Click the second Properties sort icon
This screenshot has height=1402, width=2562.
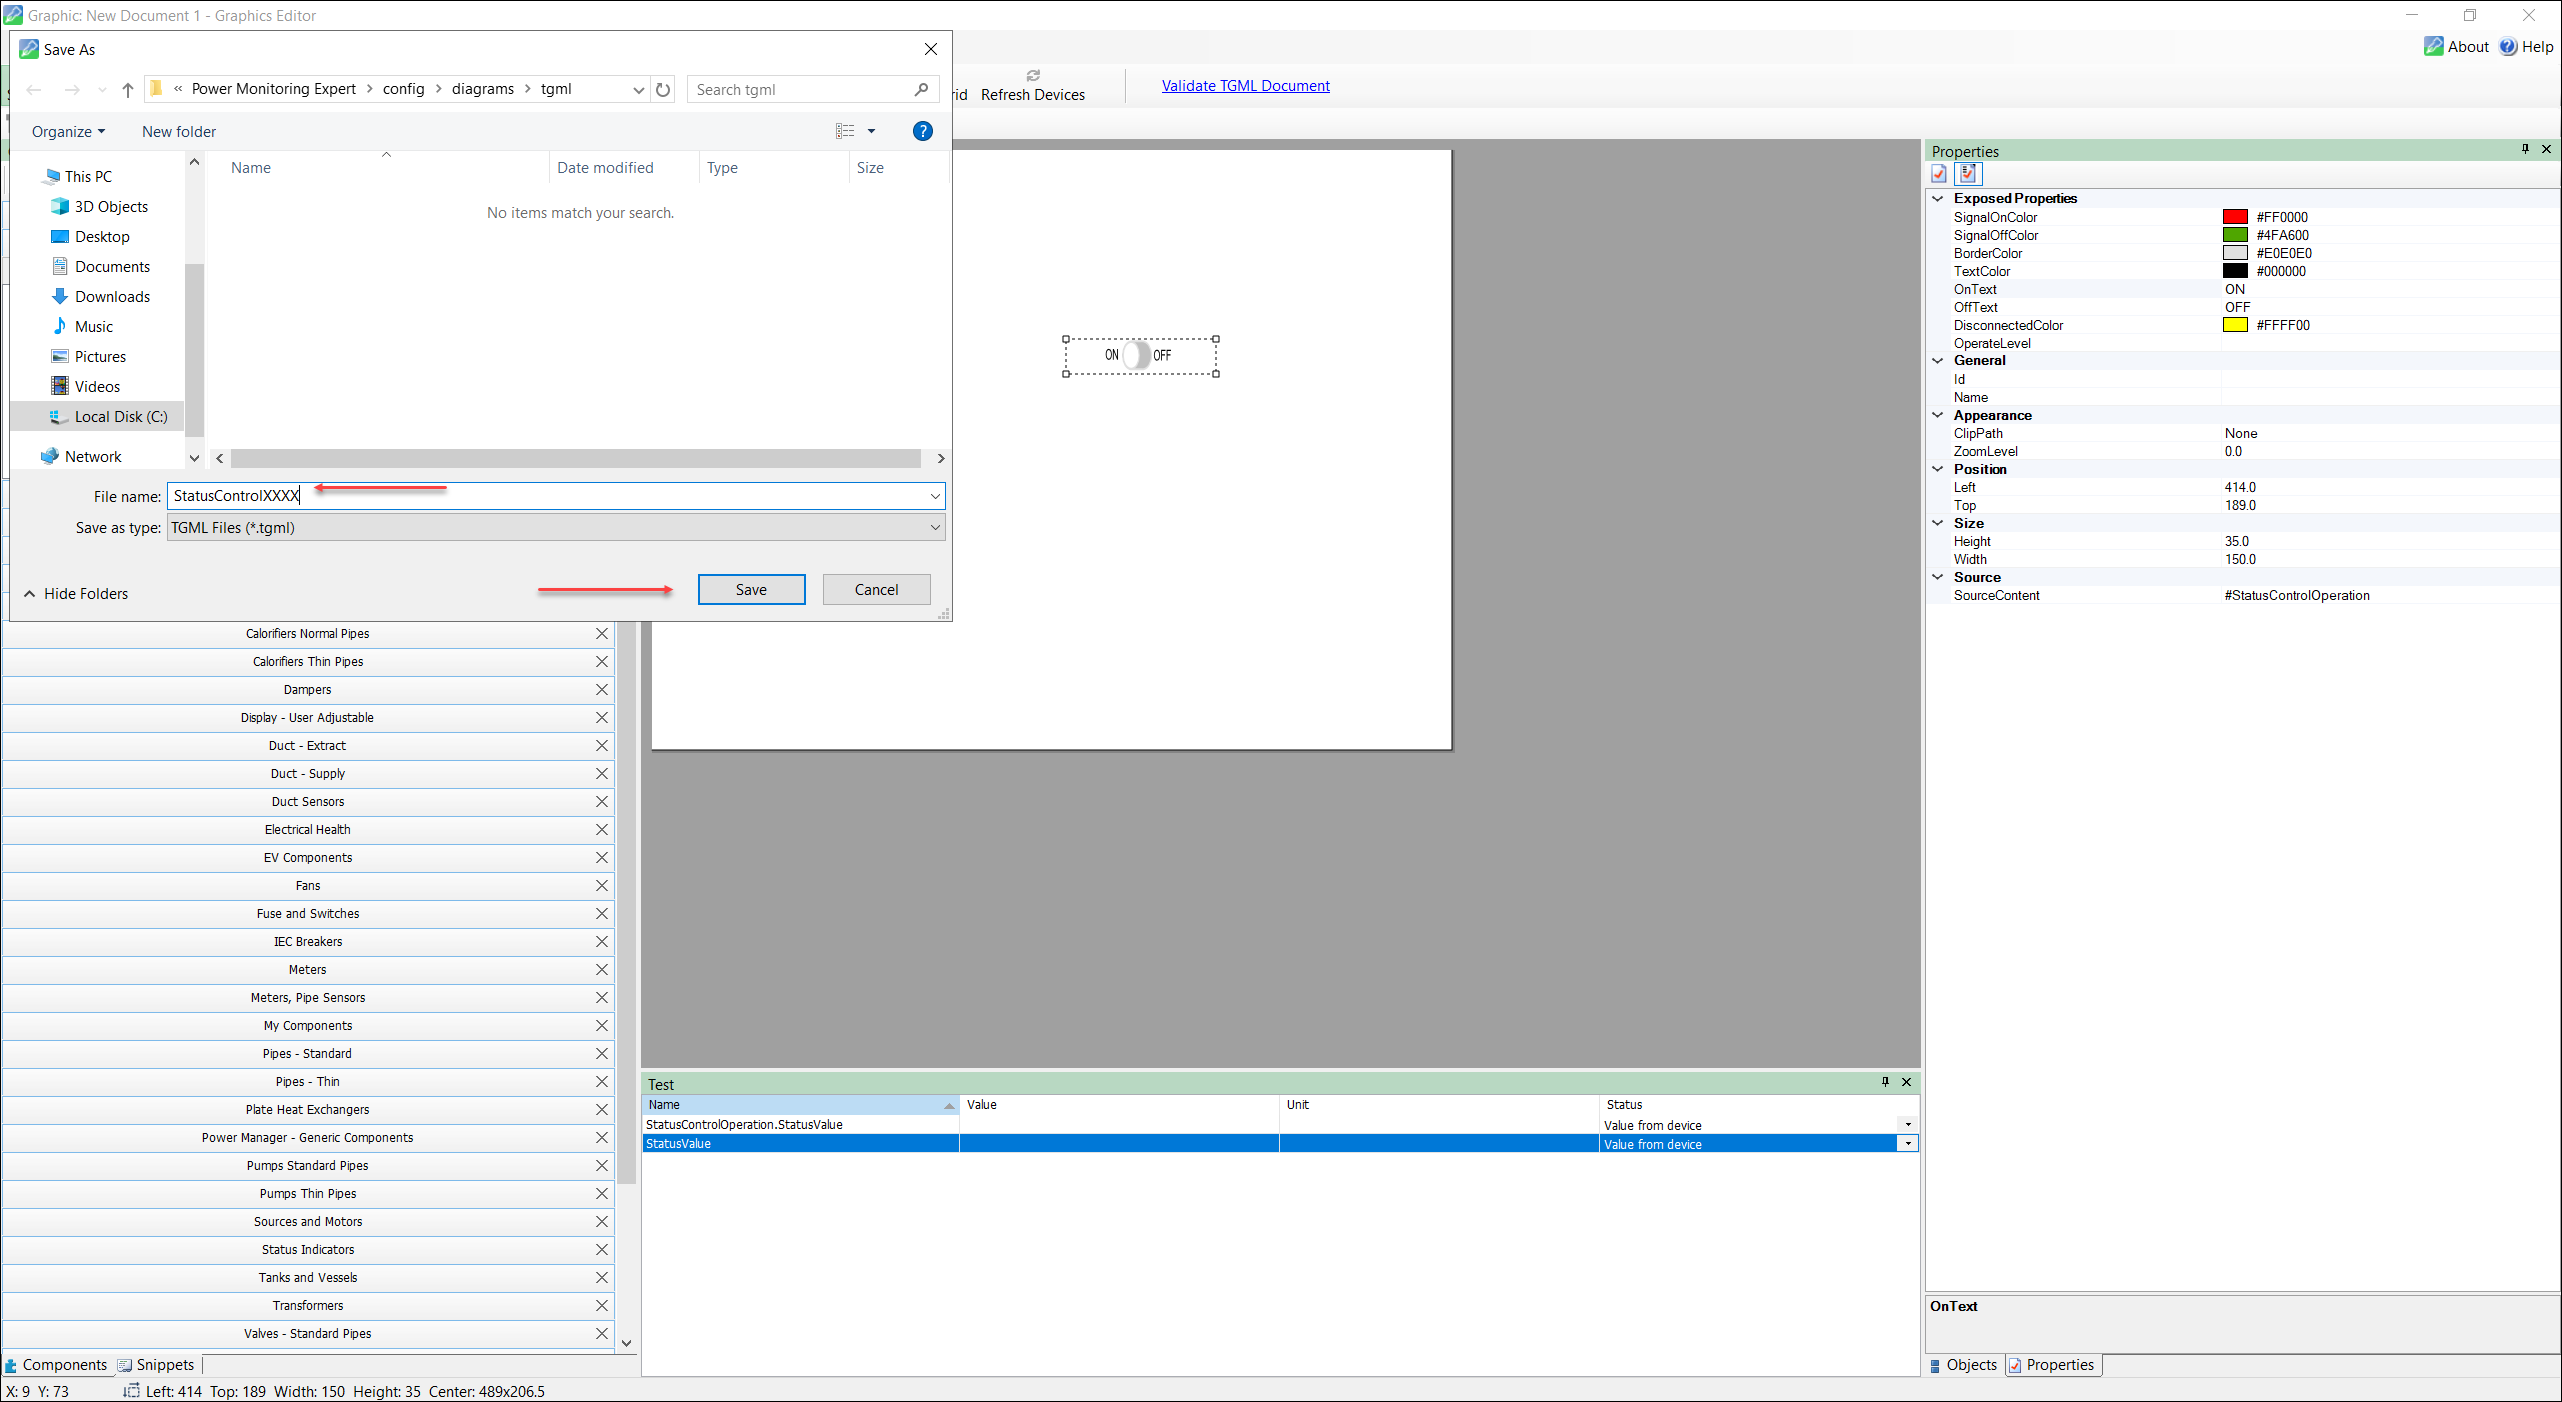pos(1967,174)
